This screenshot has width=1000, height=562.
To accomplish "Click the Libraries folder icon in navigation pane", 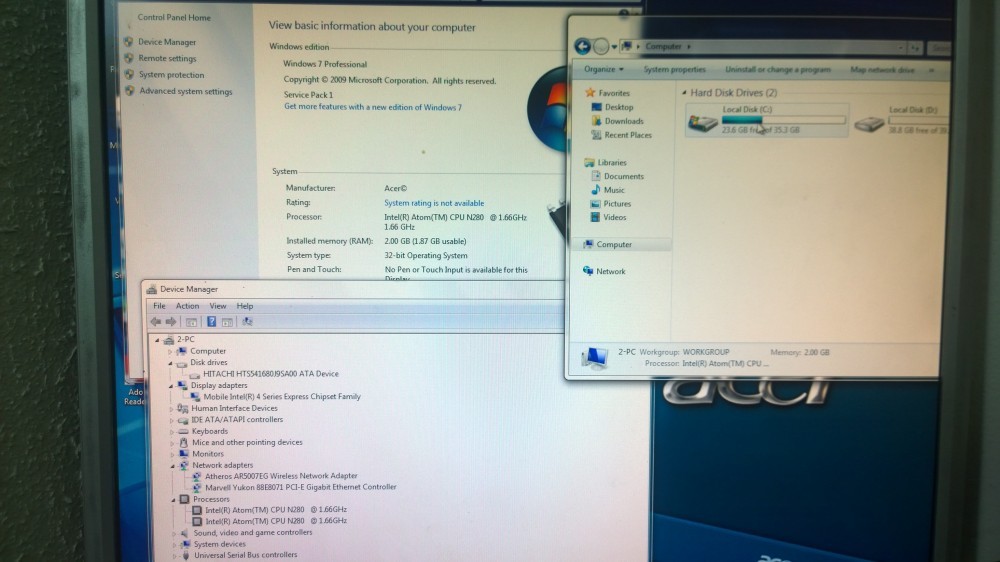I will (589, 163).
